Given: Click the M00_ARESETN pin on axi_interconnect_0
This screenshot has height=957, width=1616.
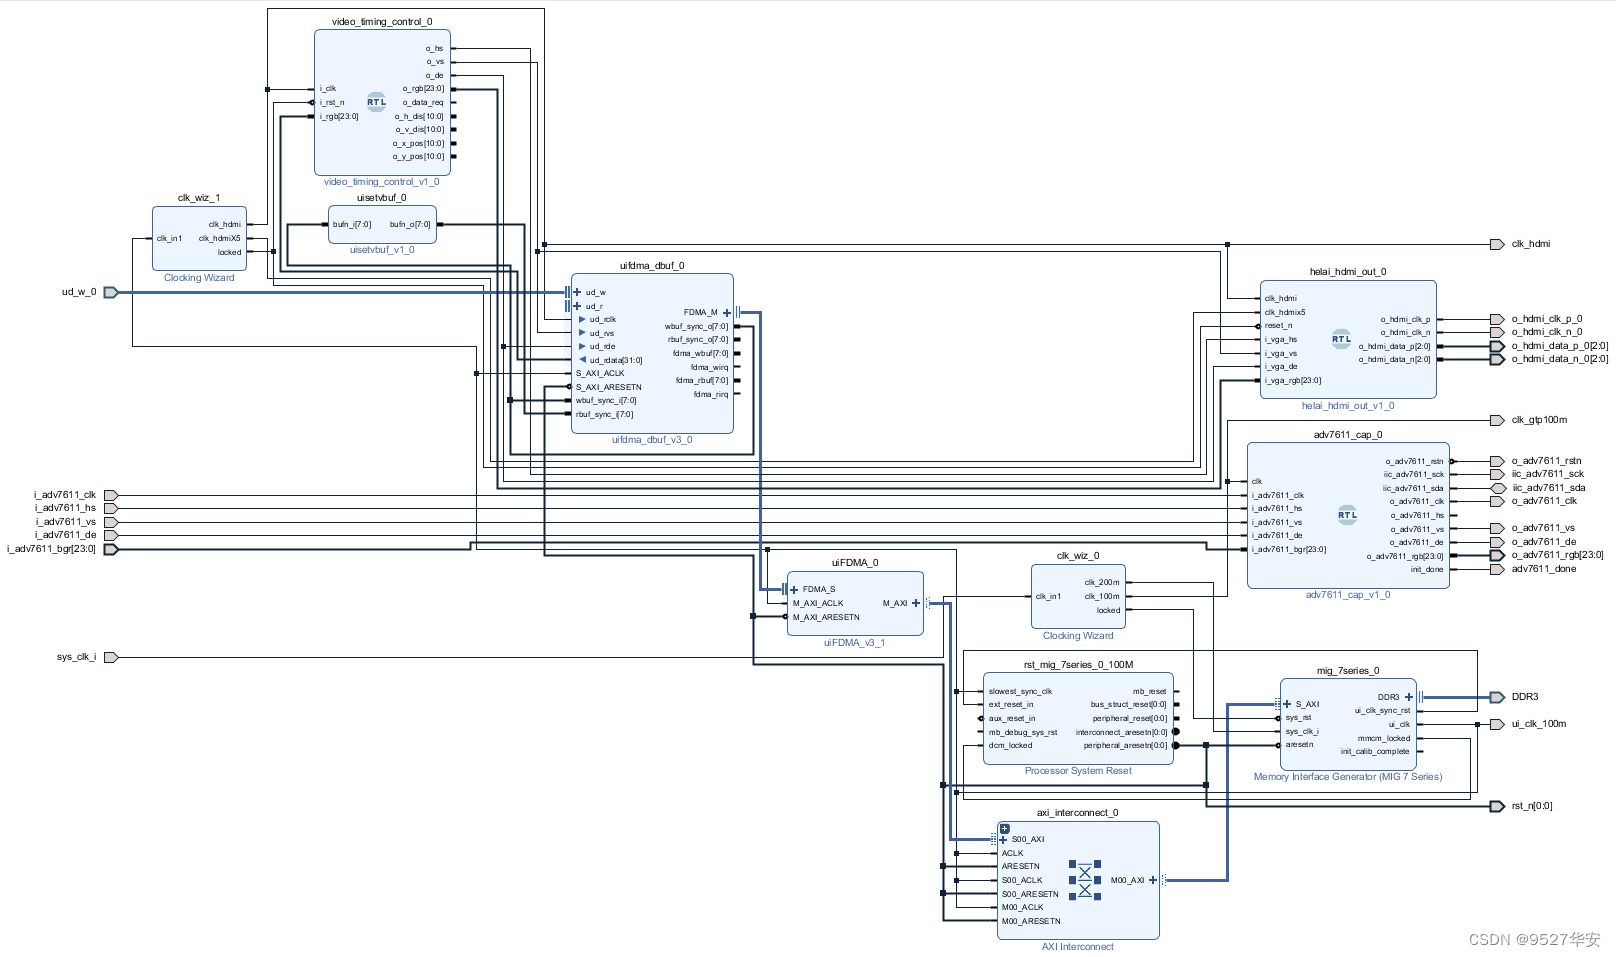Looking at the screenshot, I should click(1031, 921).
